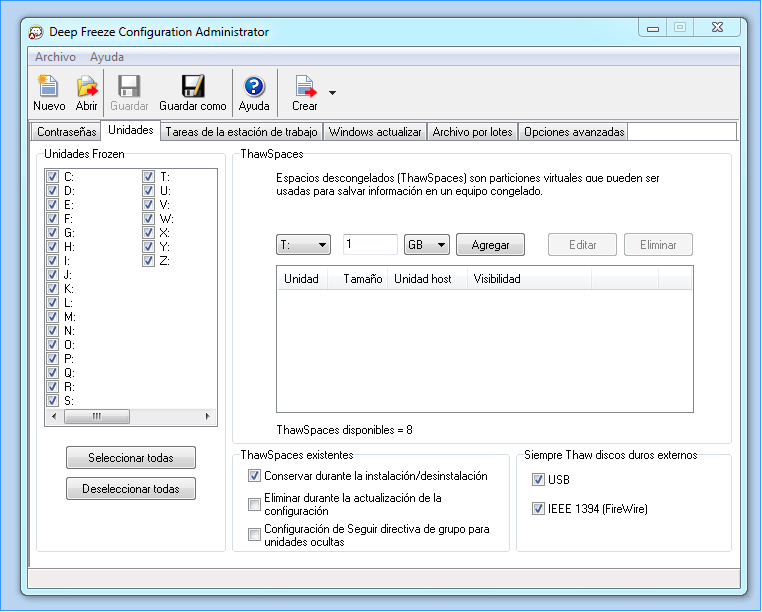The width and height of the screenshot is (762, 612).
Task: Click Seleccionar todas button
Action: coord(131,458)
